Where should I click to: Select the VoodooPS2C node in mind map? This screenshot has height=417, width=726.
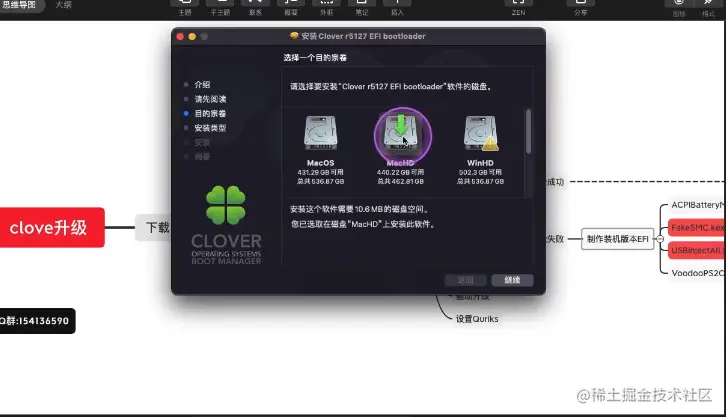point(698,273)
